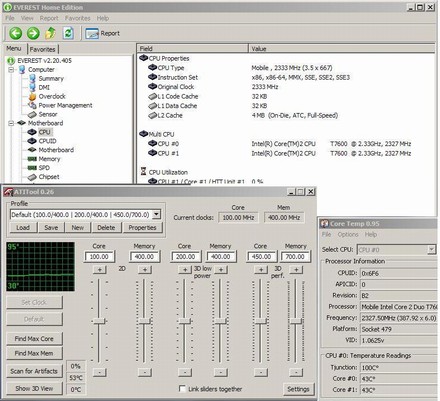The image size is (440, 401).
Task: Click the Delete profile button in ATITool
Action: (106, 228)
